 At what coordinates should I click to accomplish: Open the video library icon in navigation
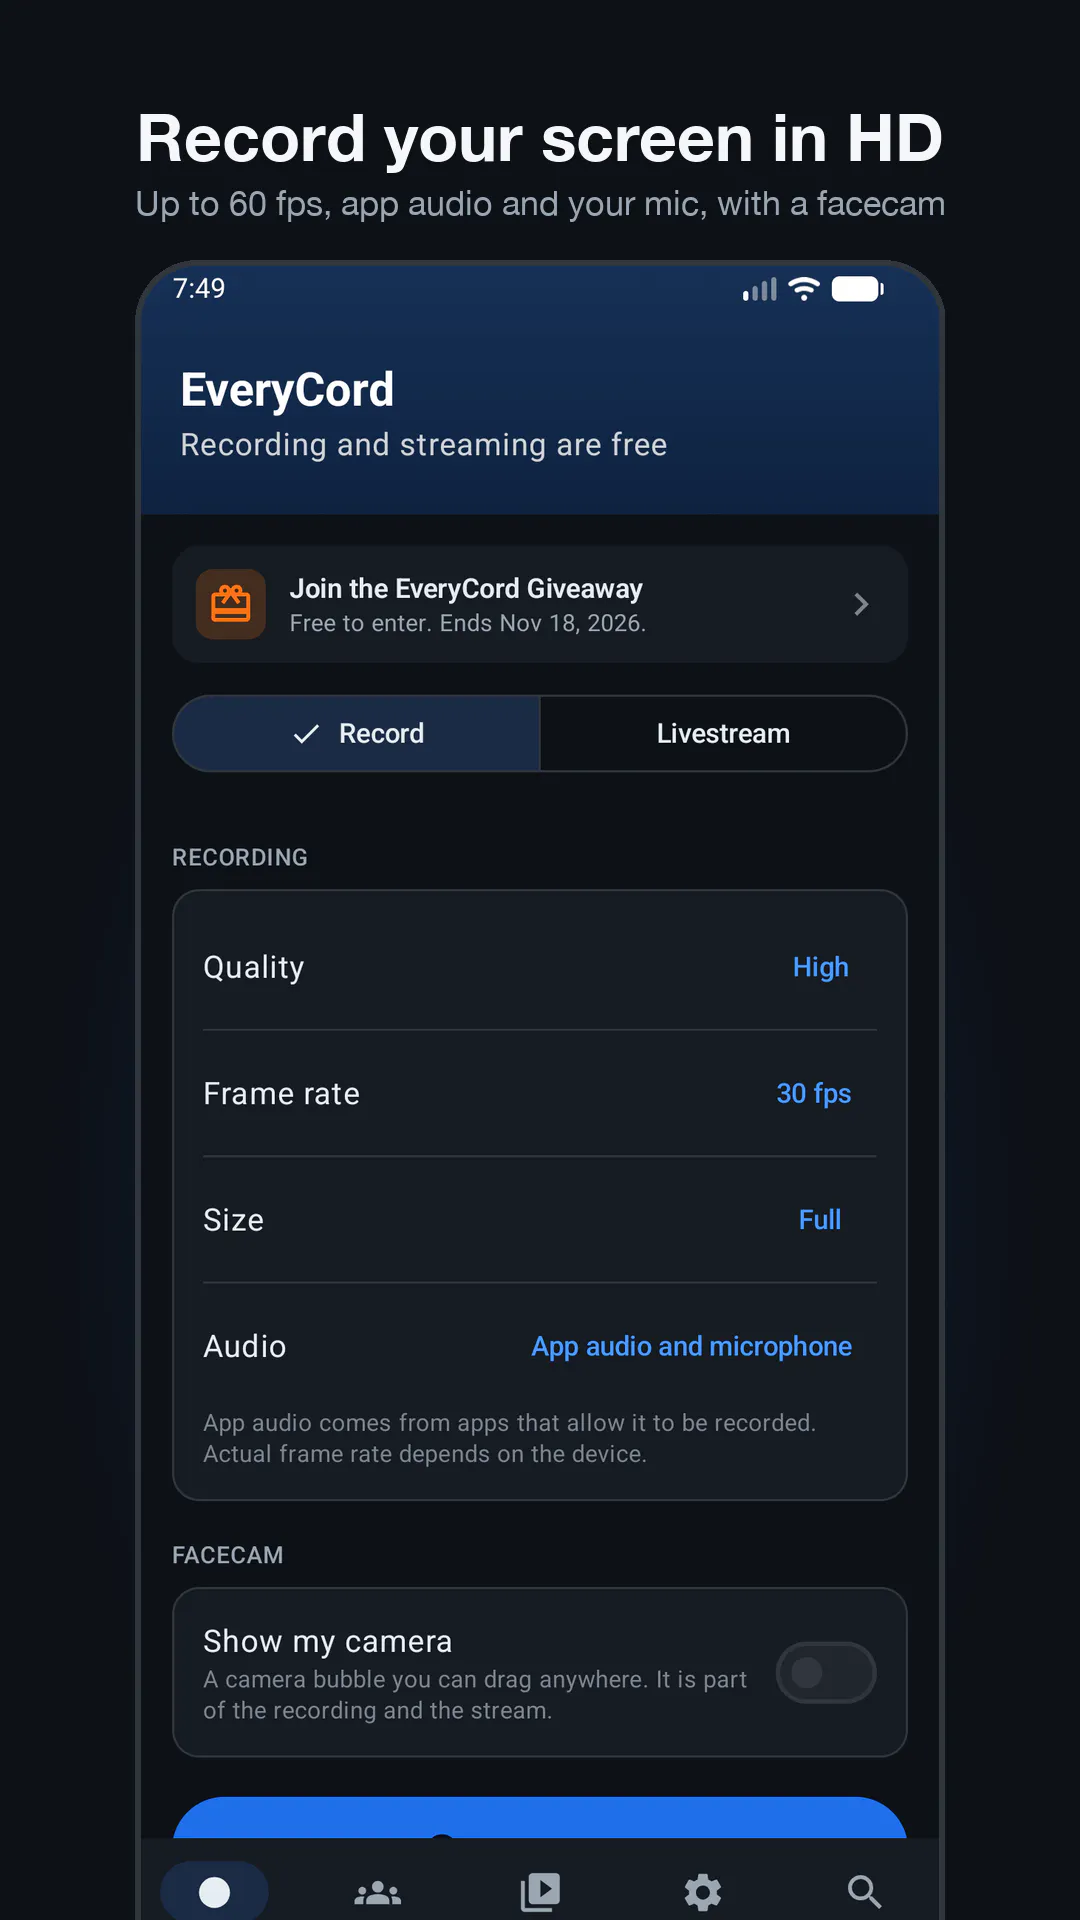(x=540, y=1892)
